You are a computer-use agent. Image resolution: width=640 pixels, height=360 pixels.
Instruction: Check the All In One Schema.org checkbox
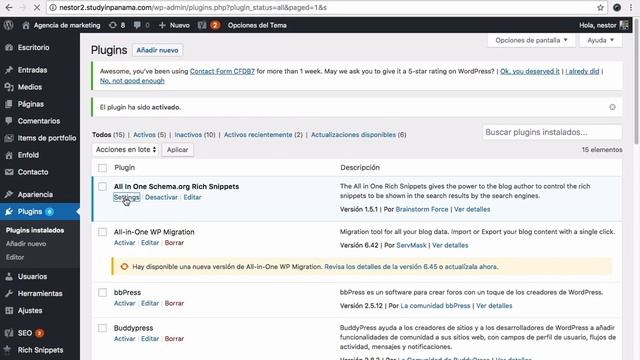(102, 187)
